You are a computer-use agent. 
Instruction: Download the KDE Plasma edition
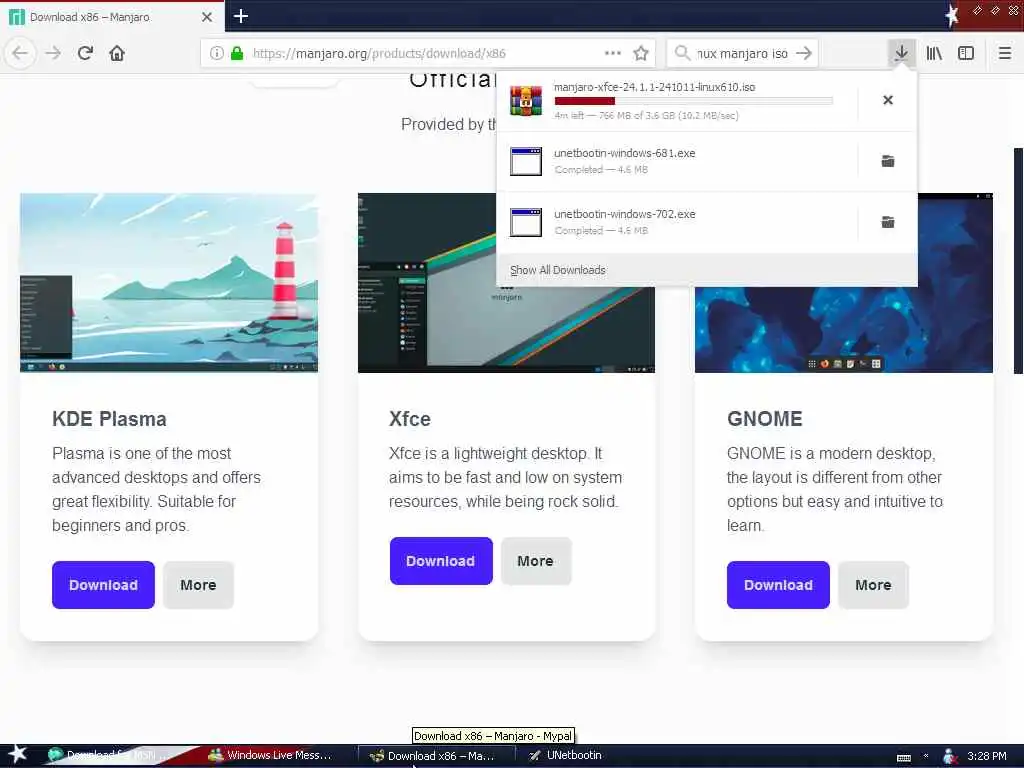tap(103, 584)
